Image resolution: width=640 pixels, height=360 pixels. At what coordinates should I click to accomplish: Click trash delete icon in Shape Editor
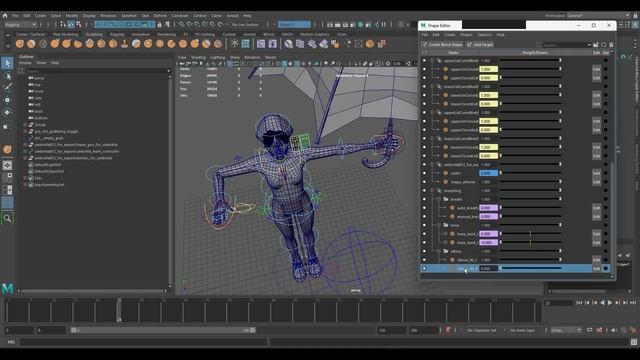tap(611, 44)
